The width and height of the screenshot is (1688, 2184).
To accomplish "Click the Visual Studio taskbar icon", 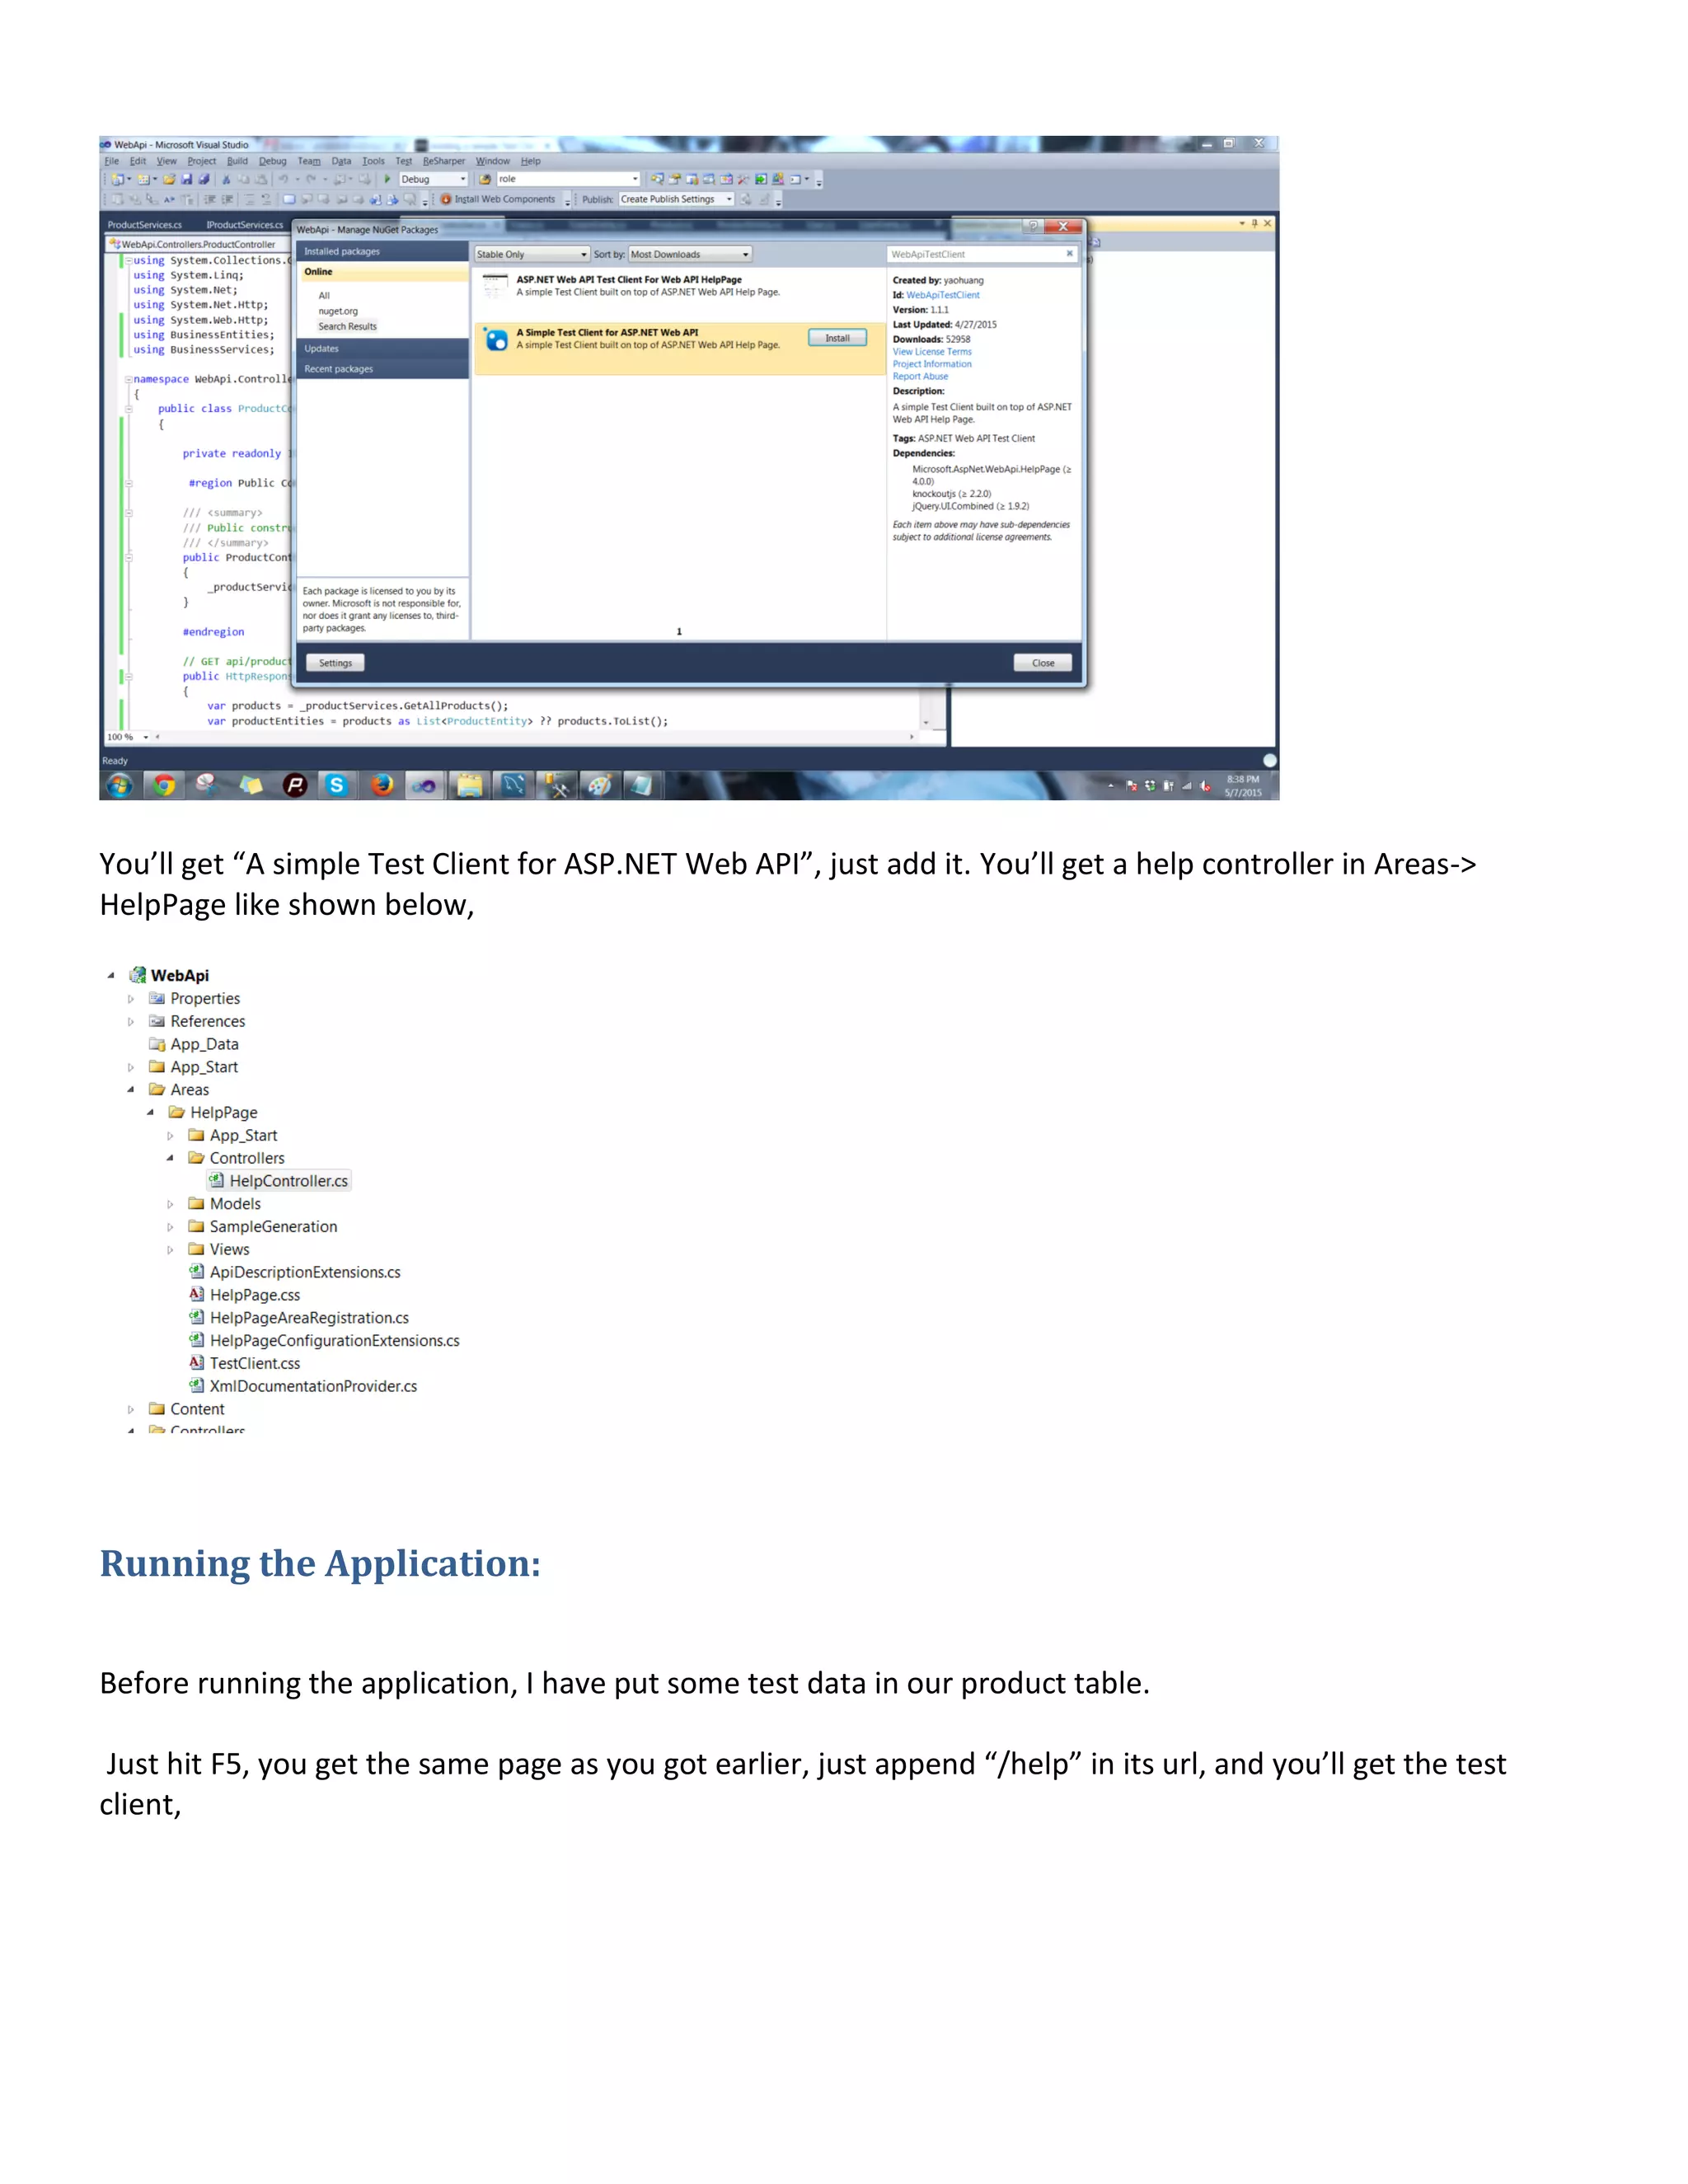I will click(424, 785).
